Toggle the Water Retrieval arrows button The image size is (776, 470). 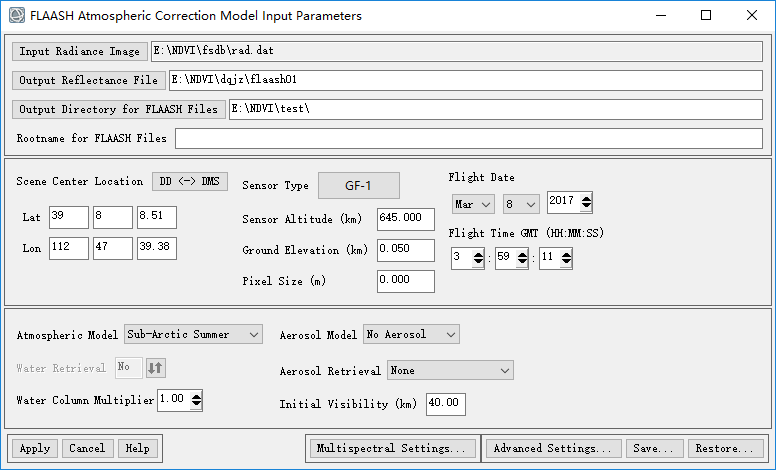[155, 368]
